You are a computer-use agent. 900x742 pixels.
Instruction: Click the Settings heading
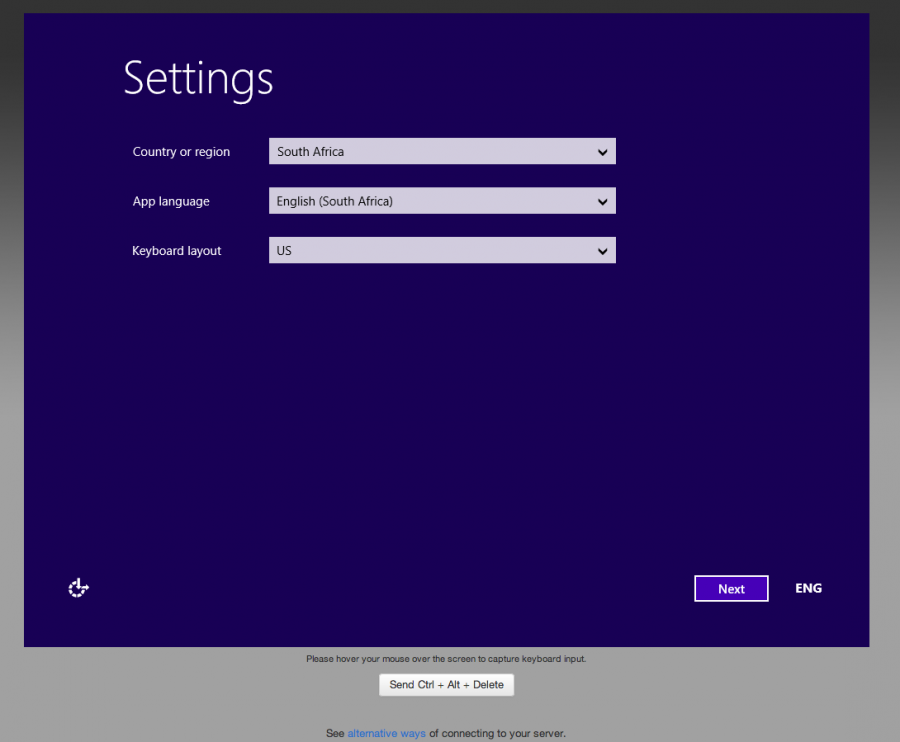197,79
